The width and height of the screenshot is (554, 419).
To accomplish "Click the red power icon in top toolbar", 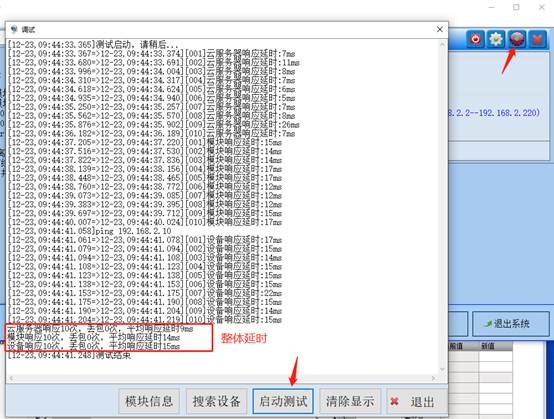I will click(475, 39).
